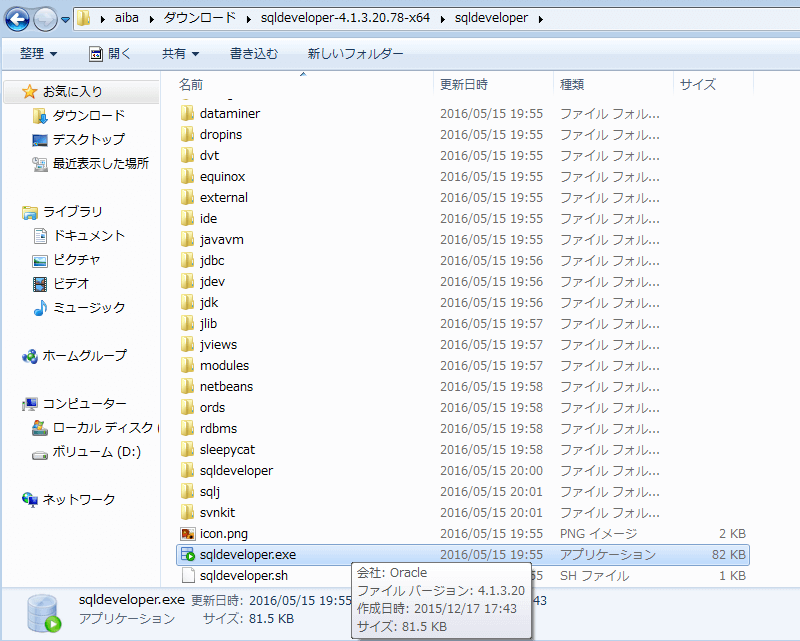Click 書き込む in the toolbar
The height and width of the screenshot is (641, 800).
pyautogui.click(x=254, y=53)
